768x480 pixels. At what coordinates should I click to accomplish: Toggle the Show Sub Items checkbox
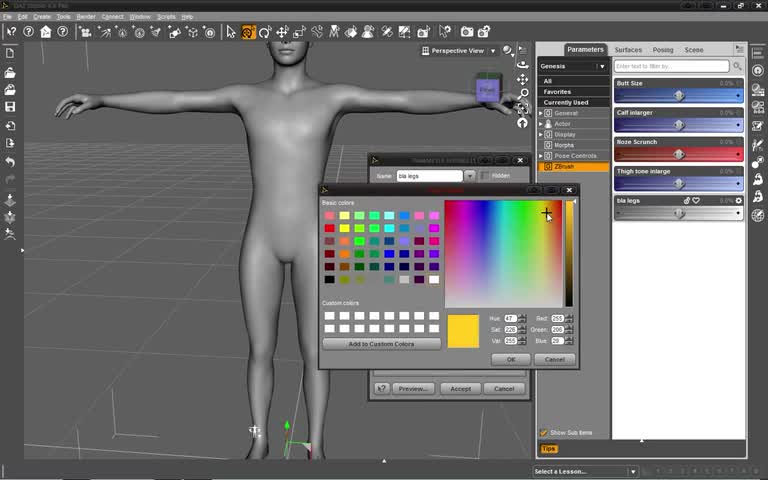pos(544,433)
